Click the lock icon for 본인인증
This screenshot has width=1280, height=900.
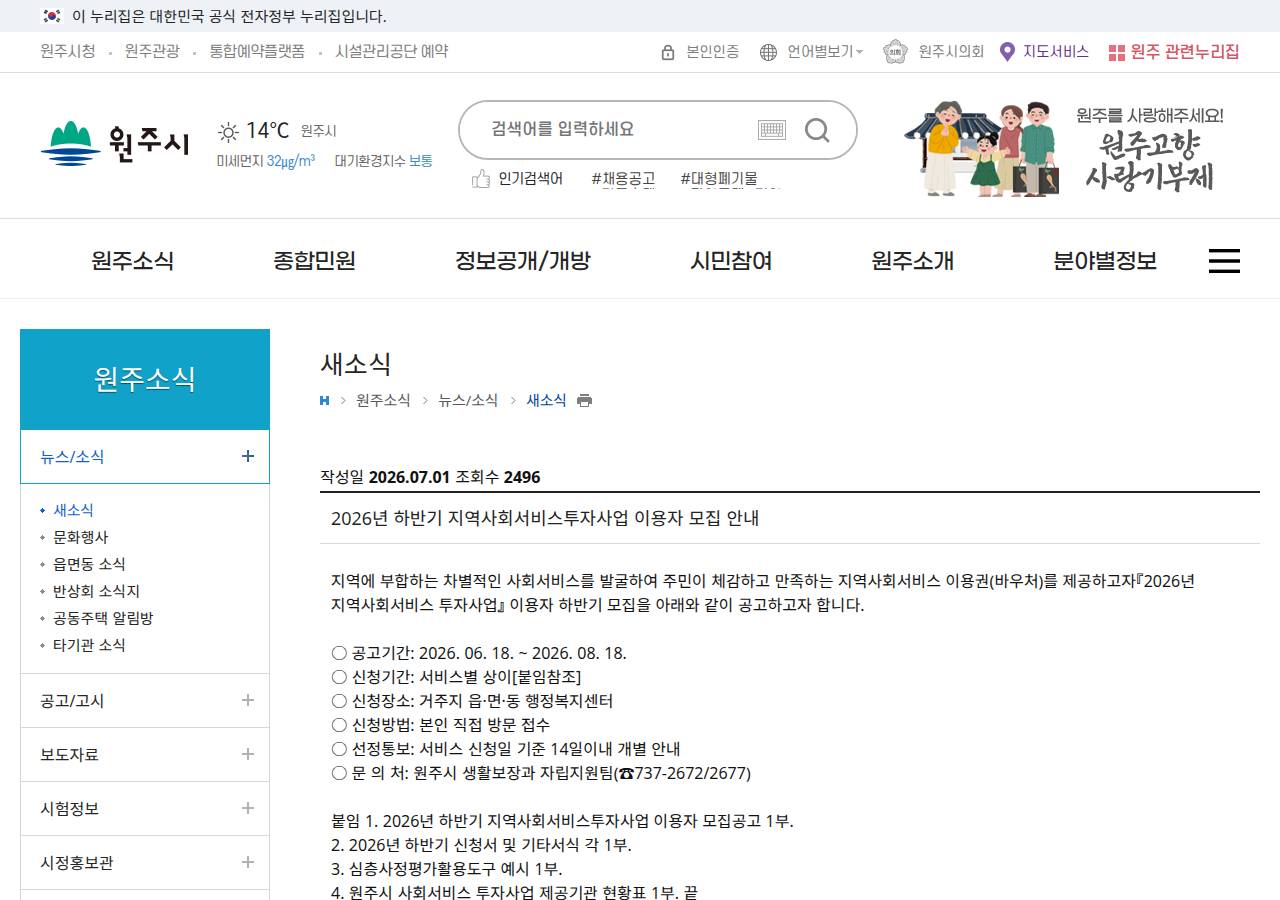click(668, 52)
